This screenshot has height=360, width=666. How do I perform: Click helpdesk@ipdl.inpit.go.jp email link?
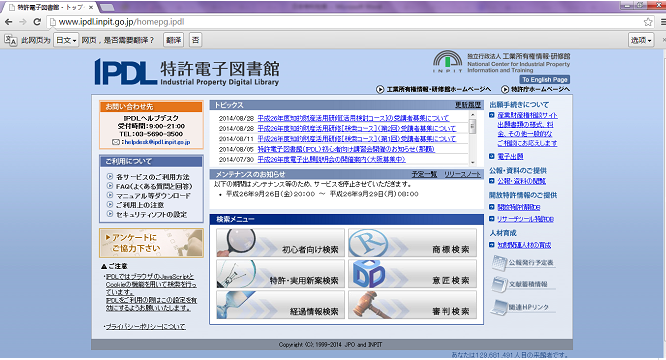[x=157, y=142]
